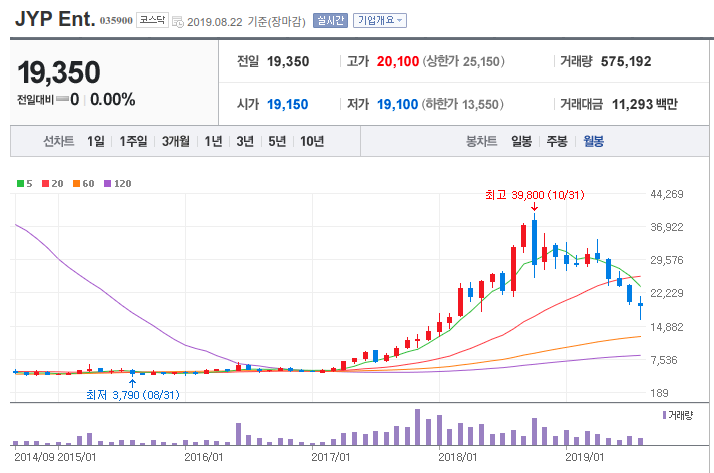
Task: Click the 선차트 label
Action: click(x=59, y=142)
